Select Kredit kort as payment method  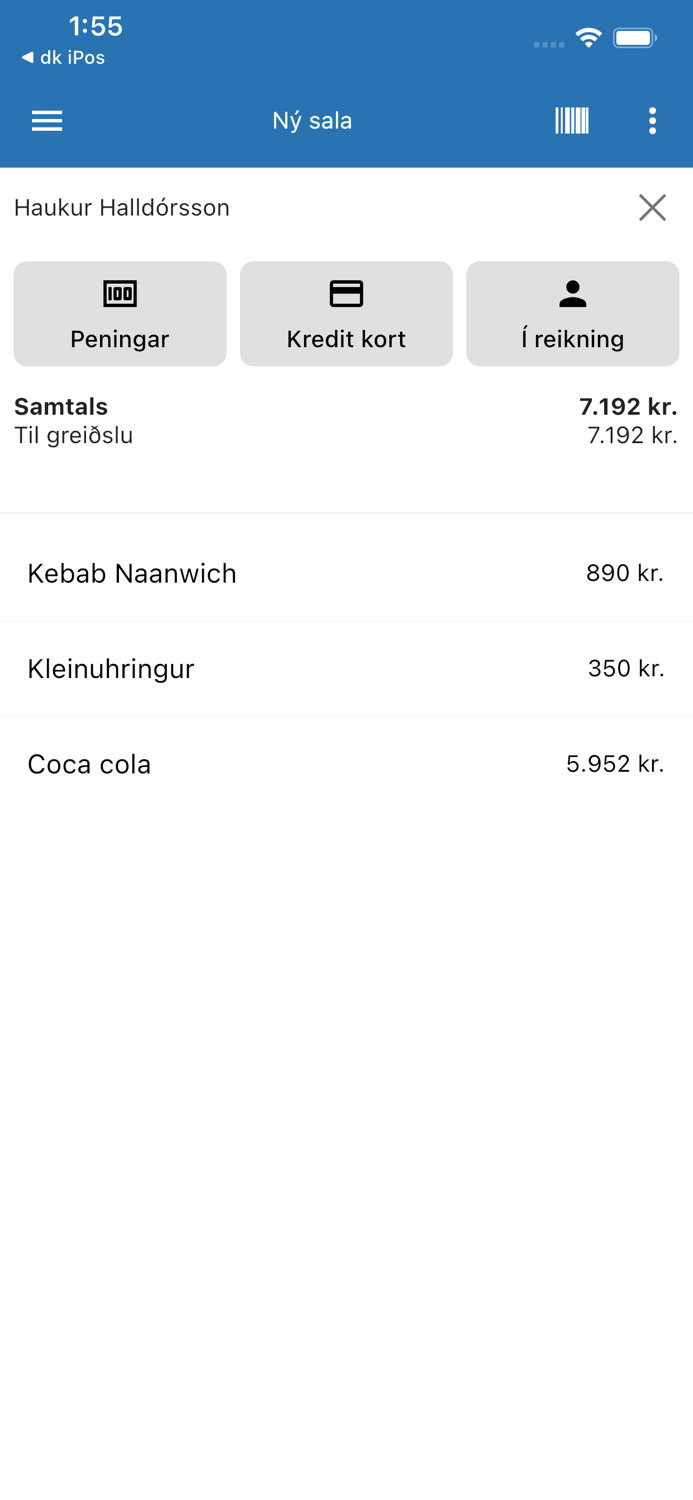coord(346,313)
